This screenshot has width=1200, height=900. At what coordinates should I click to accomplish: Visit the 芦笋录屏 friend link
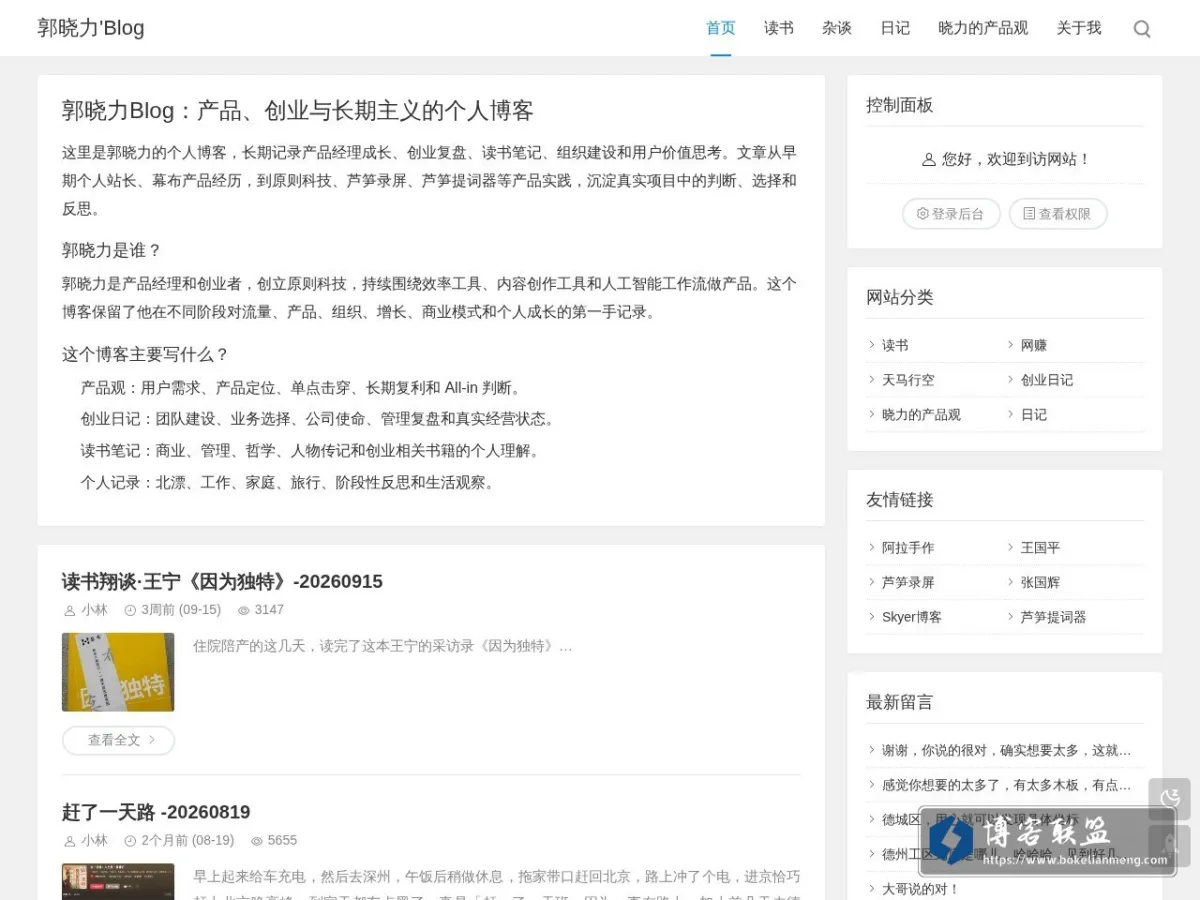[x=908, y=582]
